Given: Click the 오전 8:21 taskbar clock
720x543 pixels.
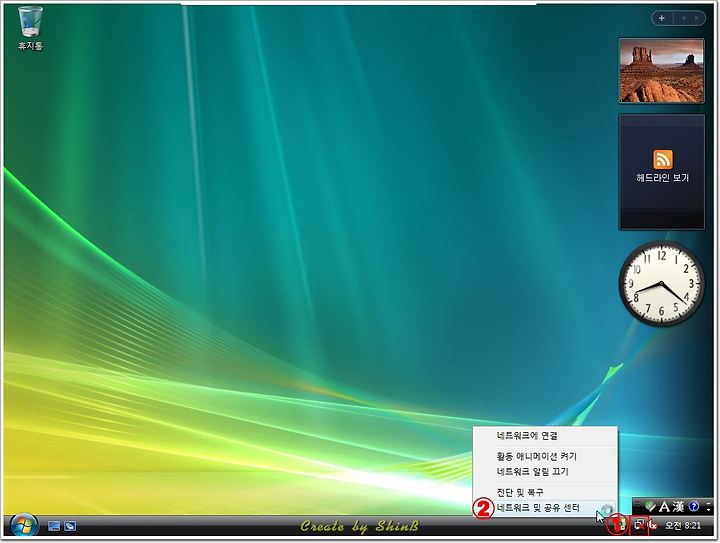Looking at the screenshot, I should [x=683, y=526].
